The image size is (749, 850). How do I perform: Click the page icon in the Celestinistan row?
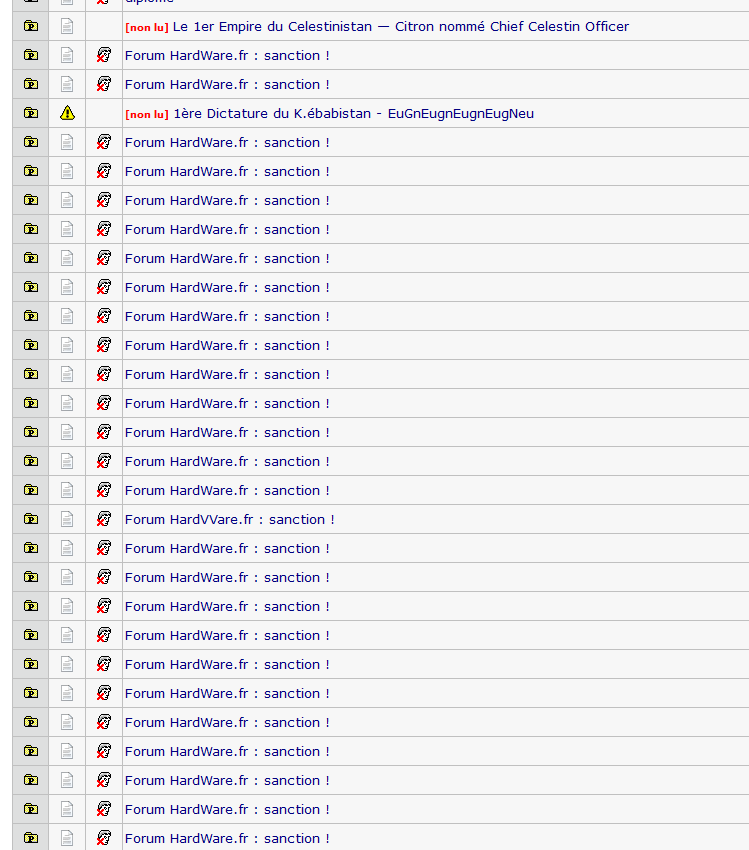[x=67, y=27]
